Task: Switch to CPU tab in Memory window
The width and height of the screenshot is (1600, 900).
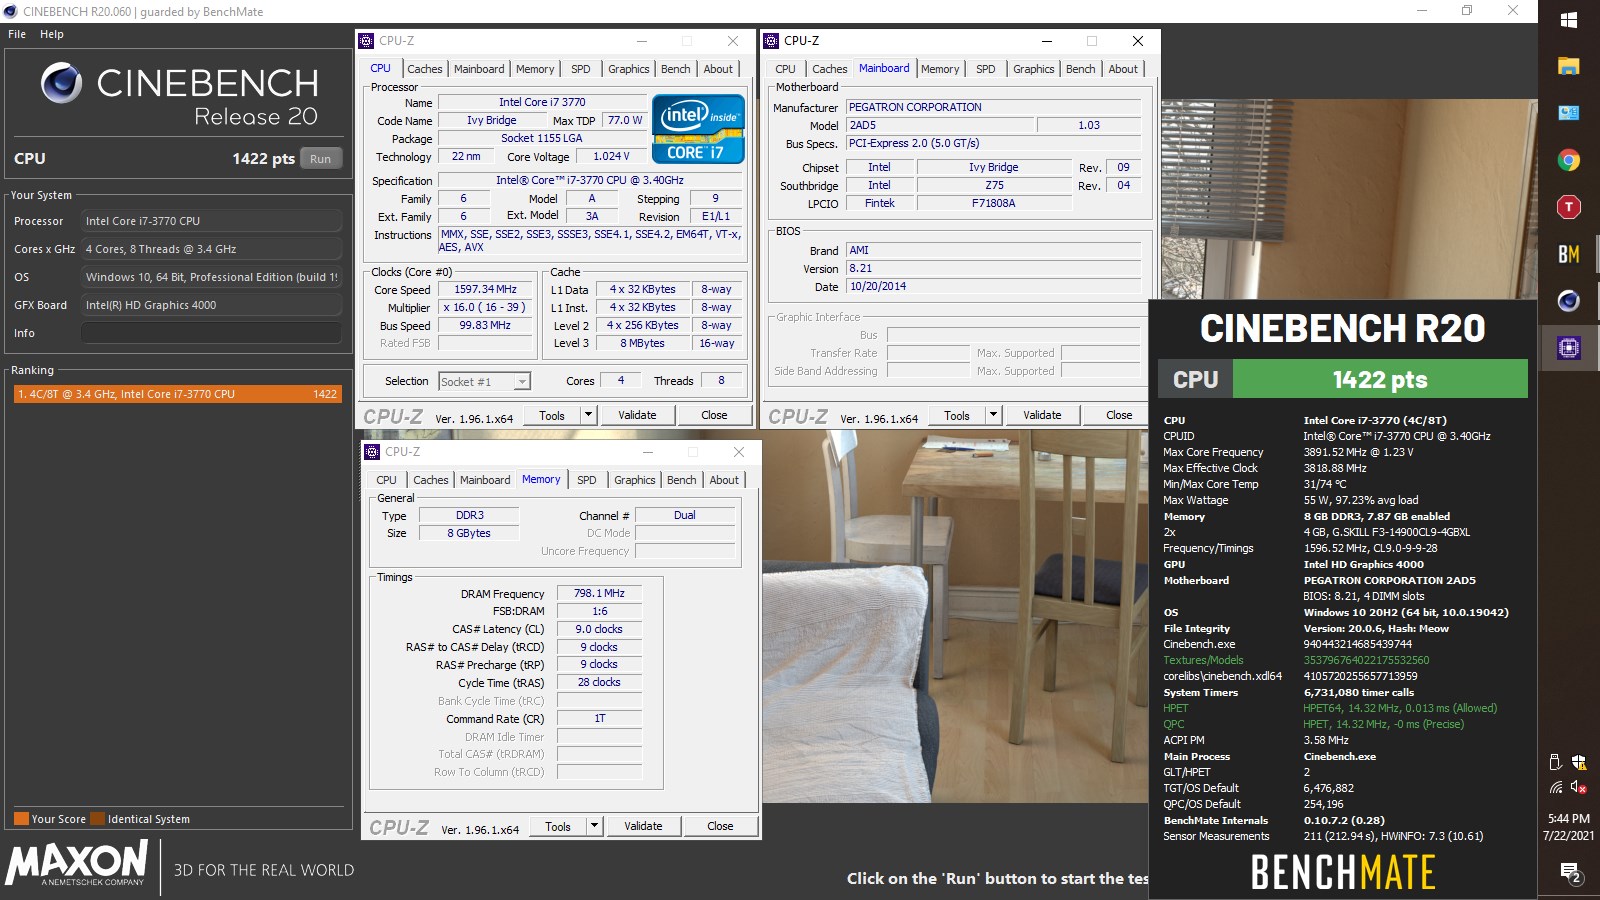Action: point(386,480)
